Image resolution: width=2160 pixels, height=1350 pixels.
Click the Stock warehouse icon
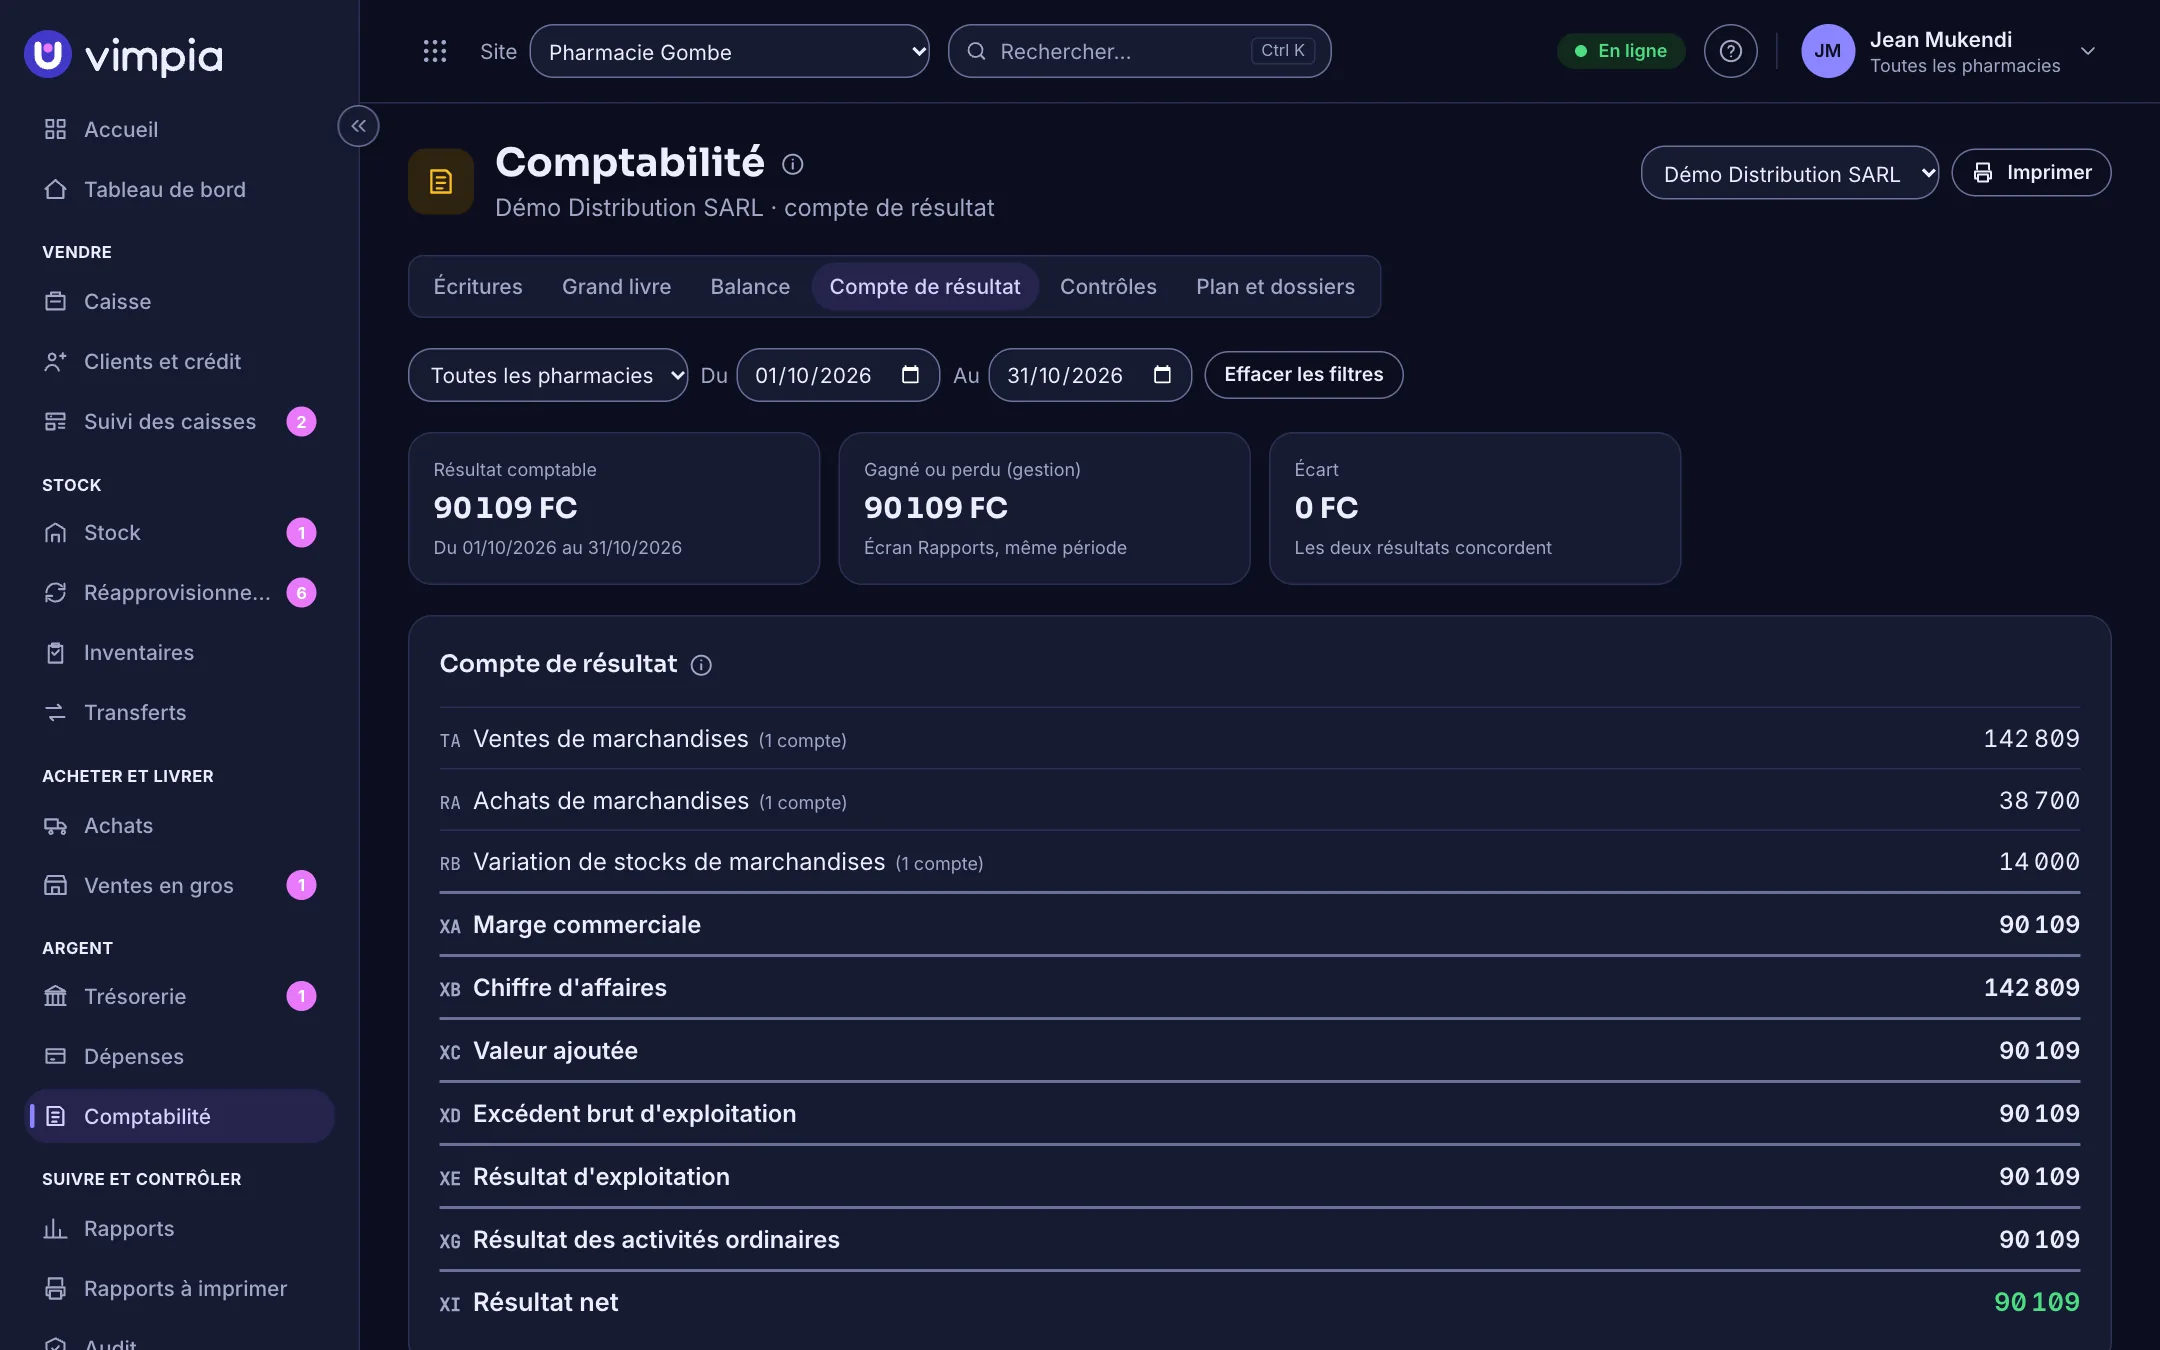point(56,532)
